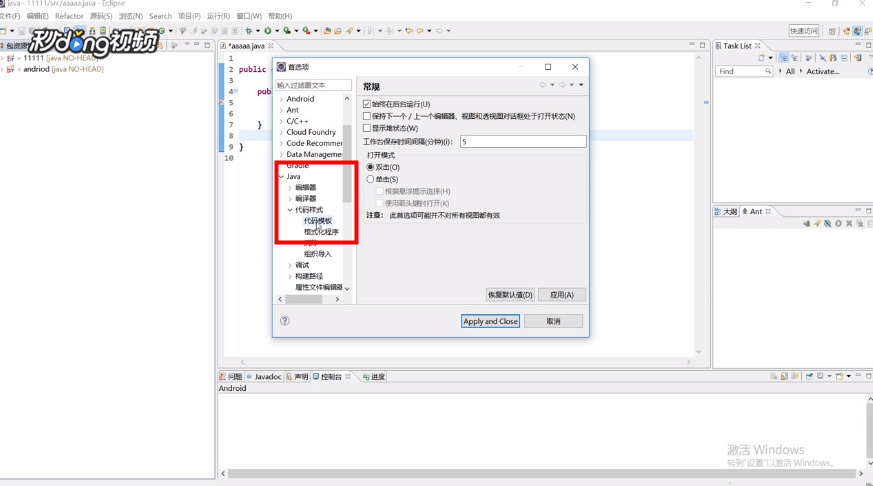This screenshot has height=486, width=873.
Task: Open Search menu
Action: coord(160,16)
